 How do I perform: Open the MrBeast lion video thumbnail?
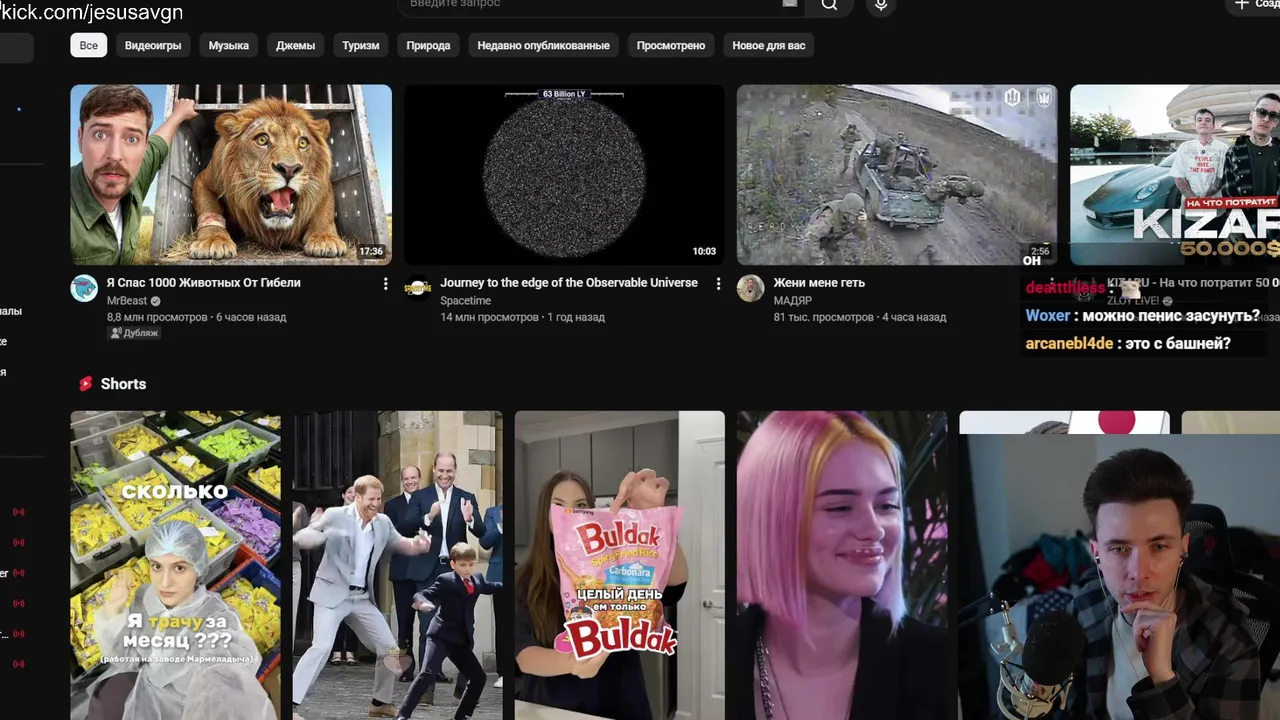[231, 174]
